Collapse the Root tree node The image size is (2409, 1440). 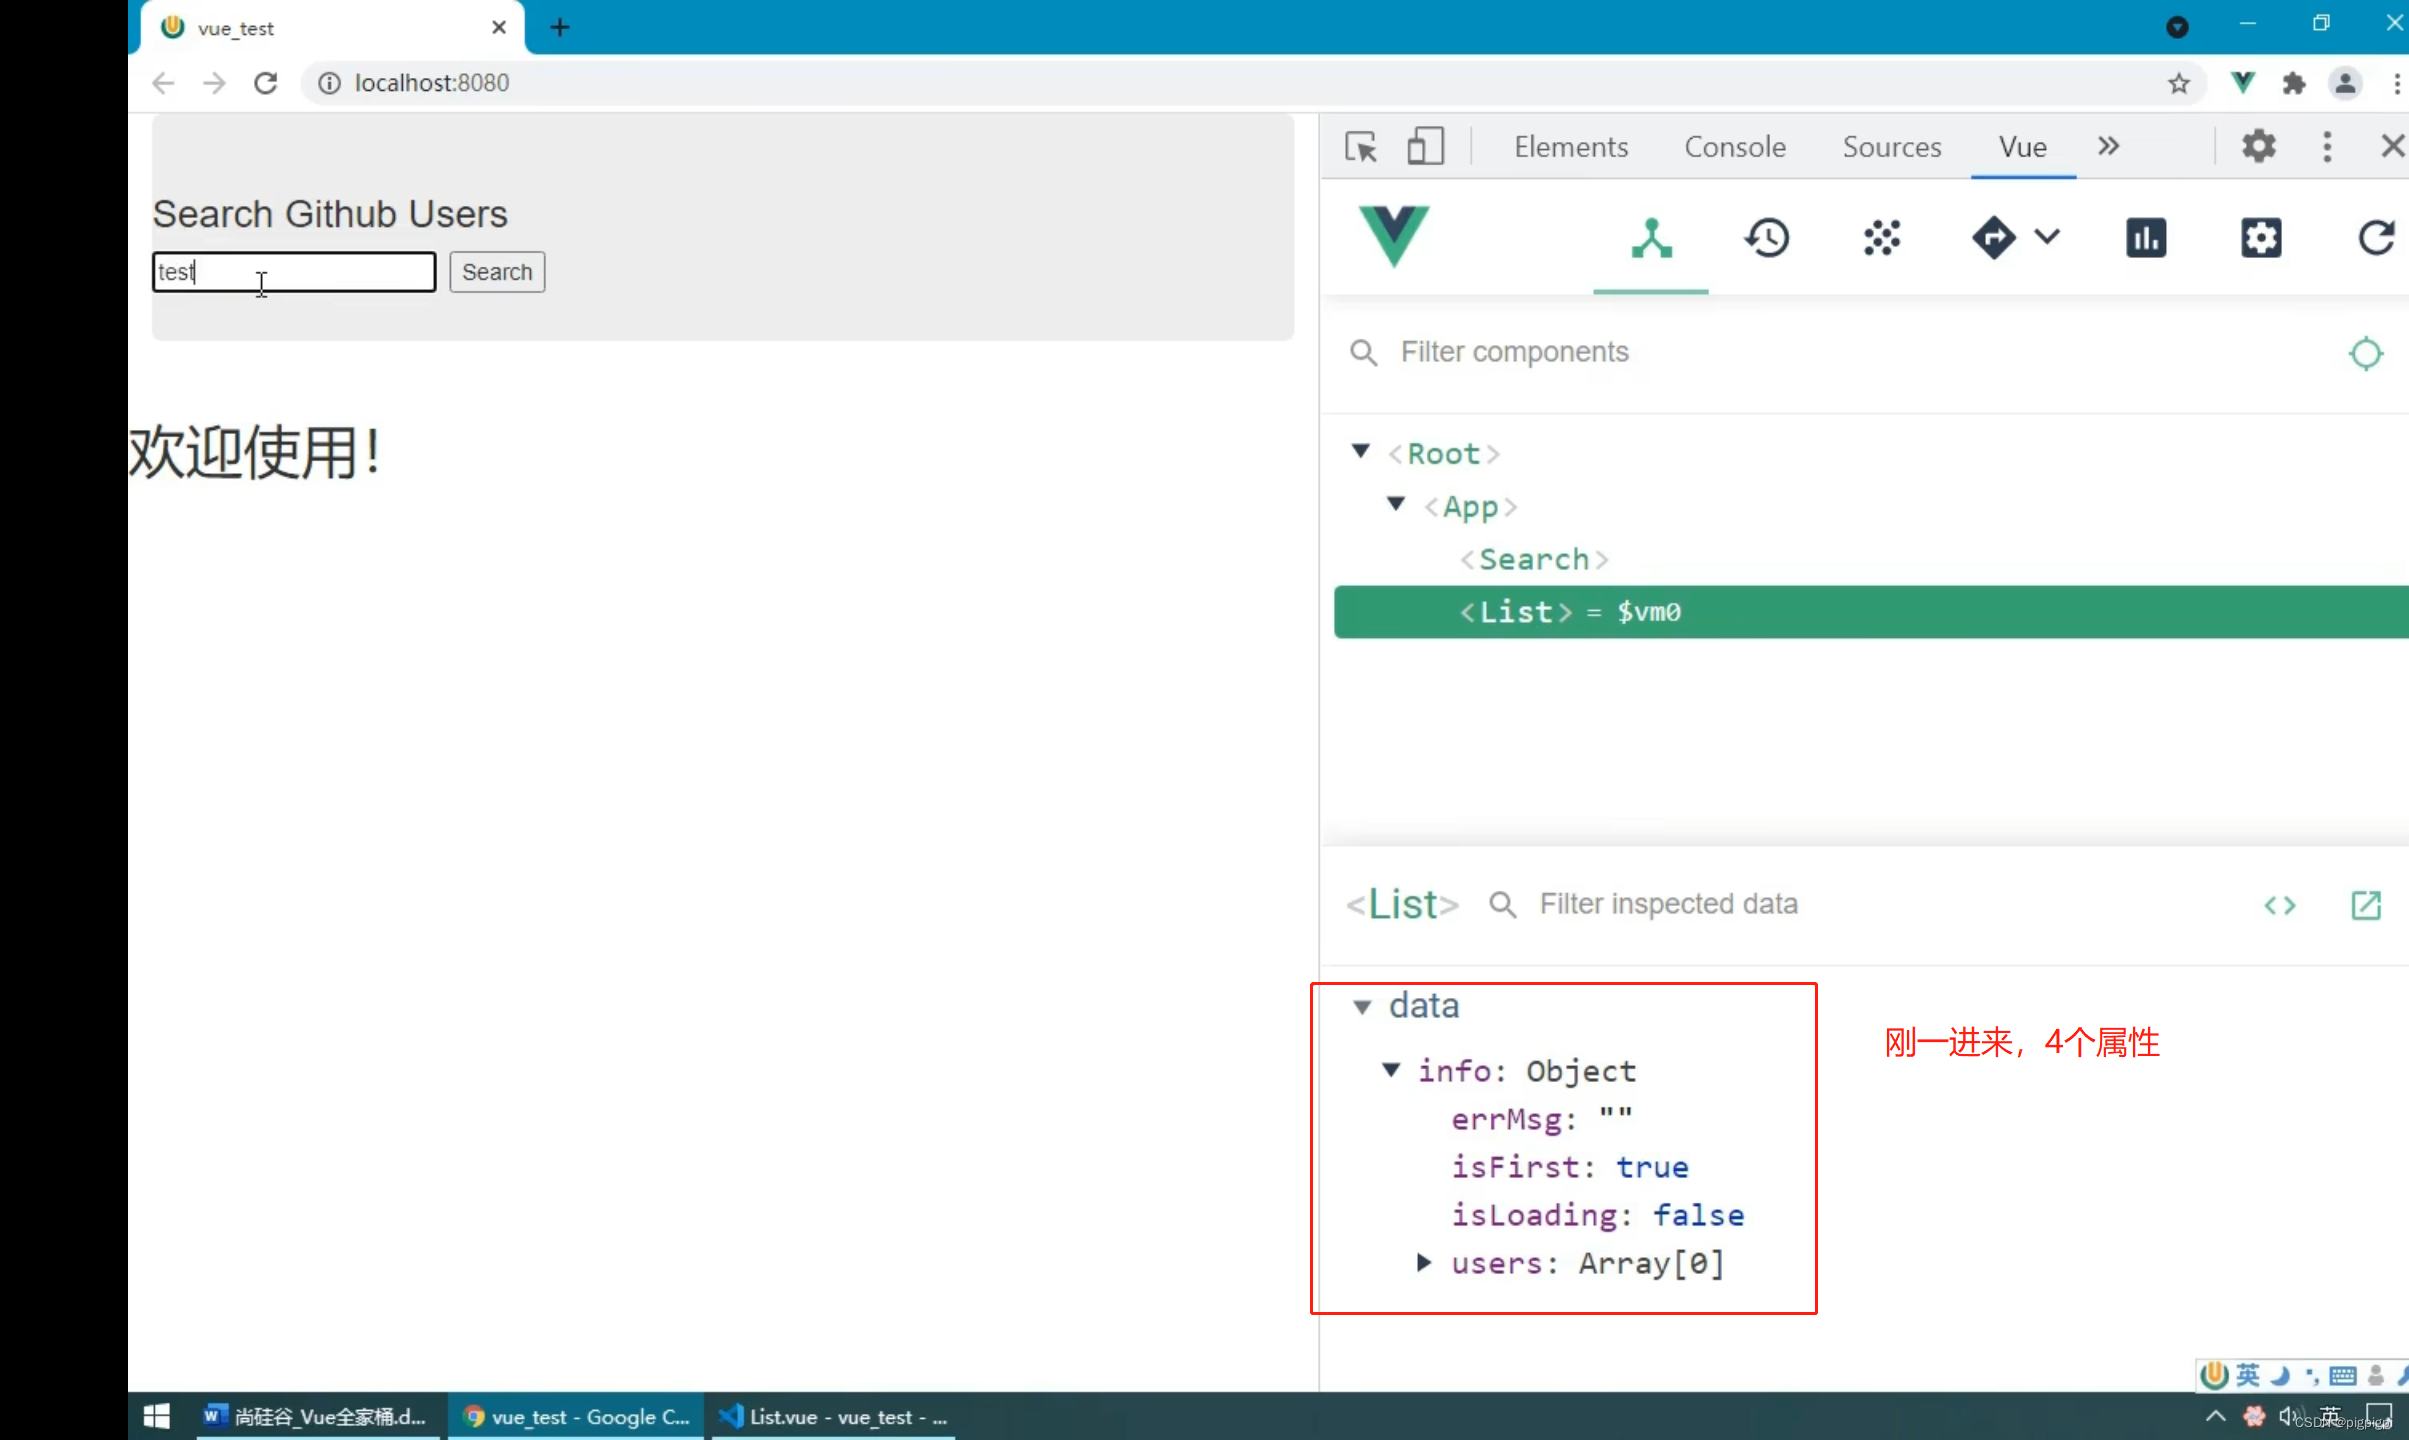tap(1360, 452)
